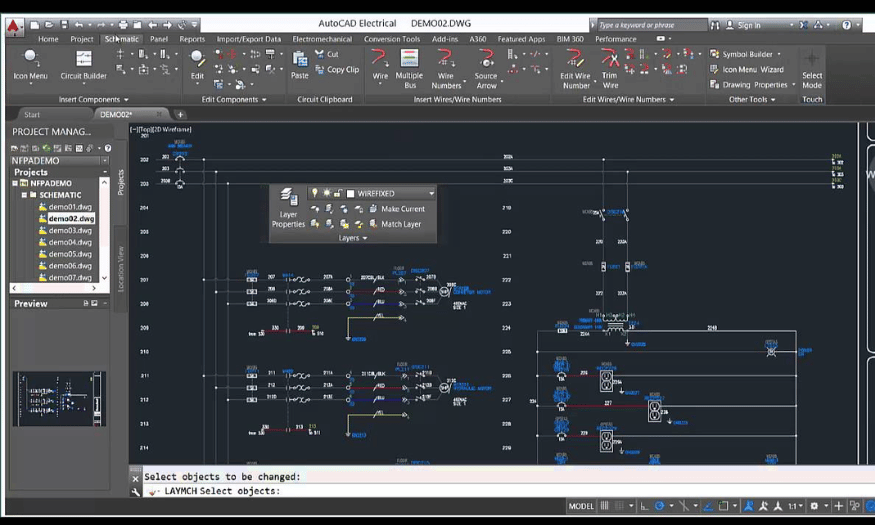Click MODEL space button in status bar
875x525 pixels.
point(581,506)
